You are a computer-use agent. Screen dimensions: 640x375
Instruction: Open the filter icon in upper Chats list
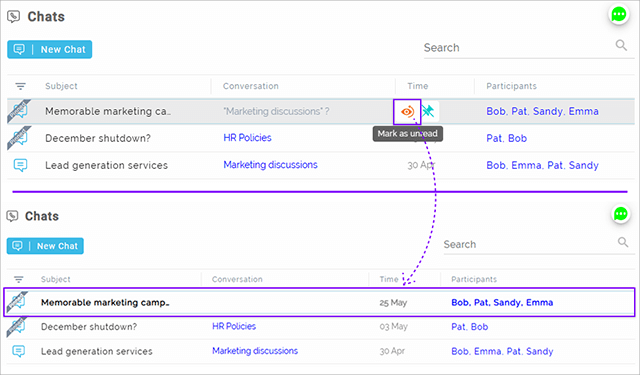(20, 86)
